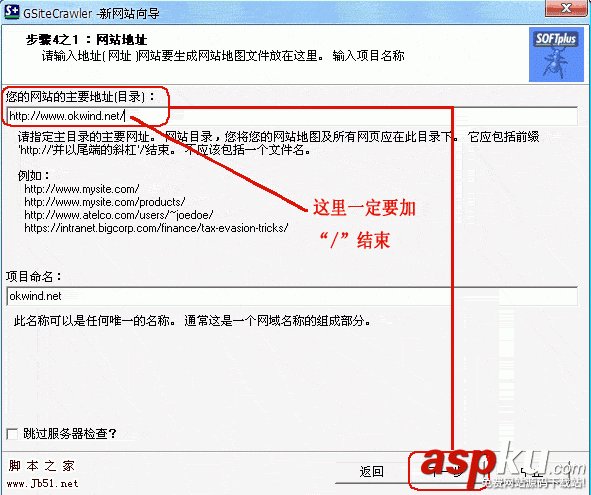Focus the main website address field
This screenshot has height=495, width=591.
[x=292, y=116]
